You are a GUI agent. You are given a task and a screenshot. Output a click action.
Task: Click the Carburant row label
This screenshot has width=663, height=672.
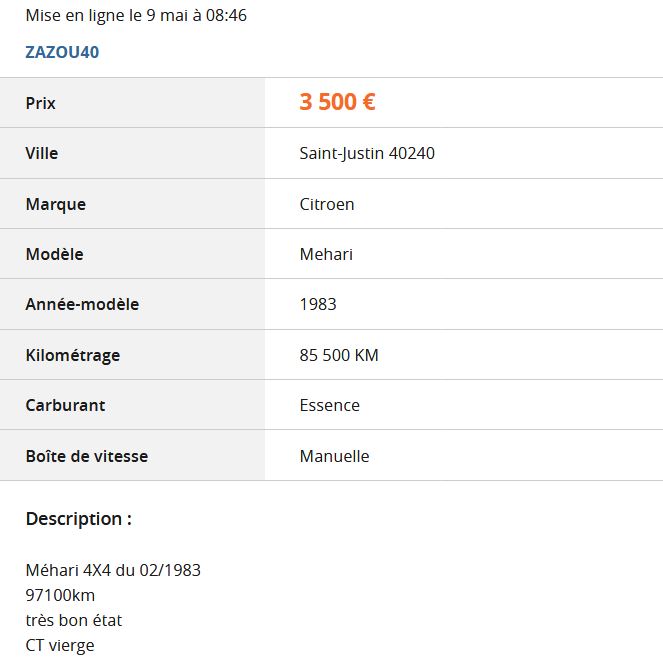65,405
